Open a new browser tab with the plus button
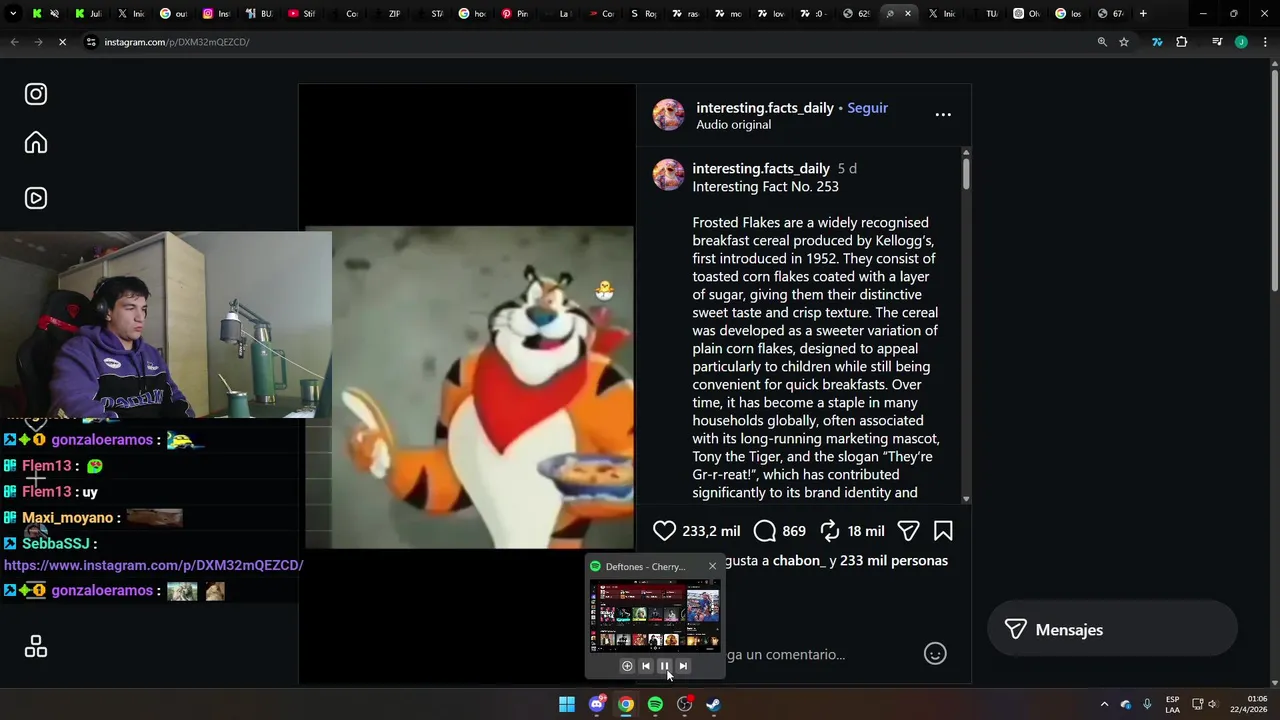 coord(1143,14)
